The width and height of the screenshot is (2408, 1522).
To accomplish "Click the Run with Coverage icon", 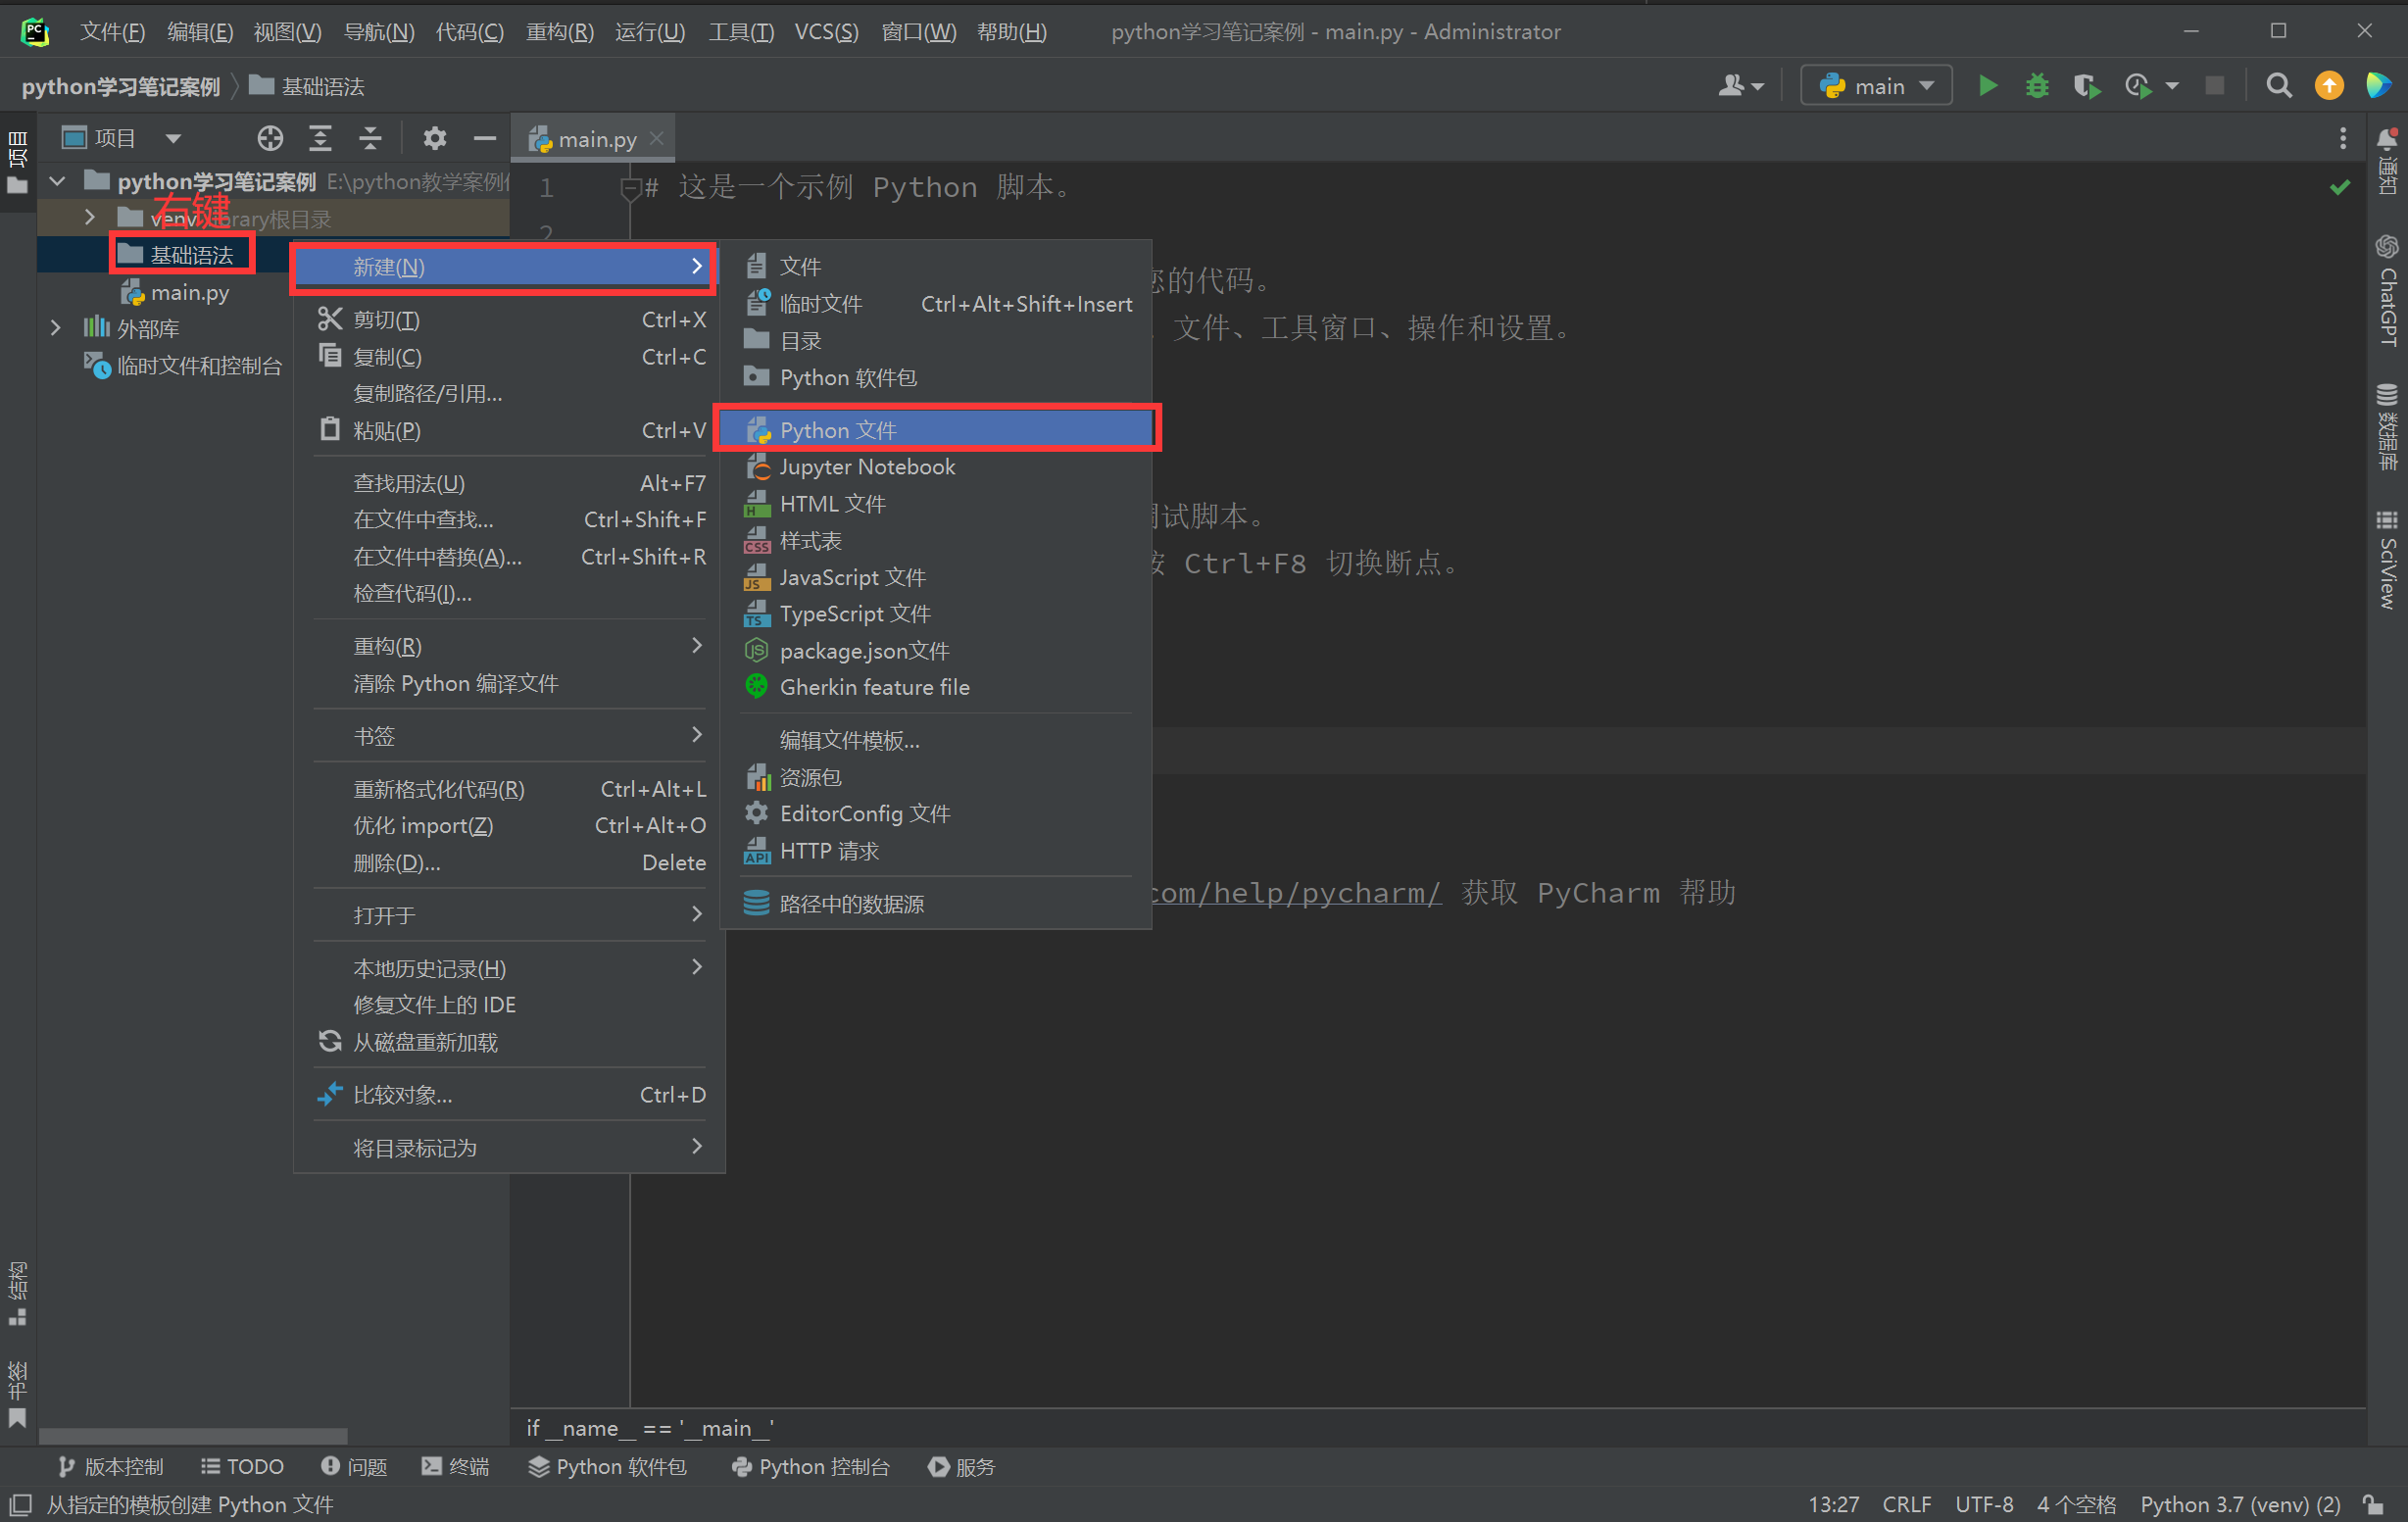I will (x=2086, y=87).
